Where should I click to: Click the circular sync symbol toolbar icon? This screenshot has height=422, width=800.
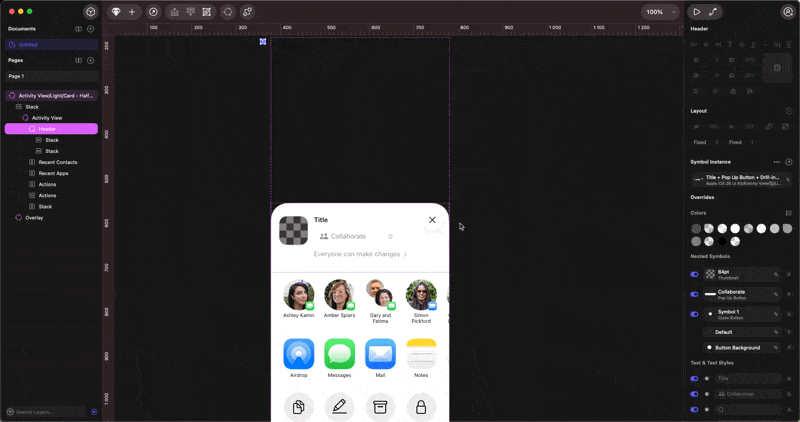[x=228, y=12]
